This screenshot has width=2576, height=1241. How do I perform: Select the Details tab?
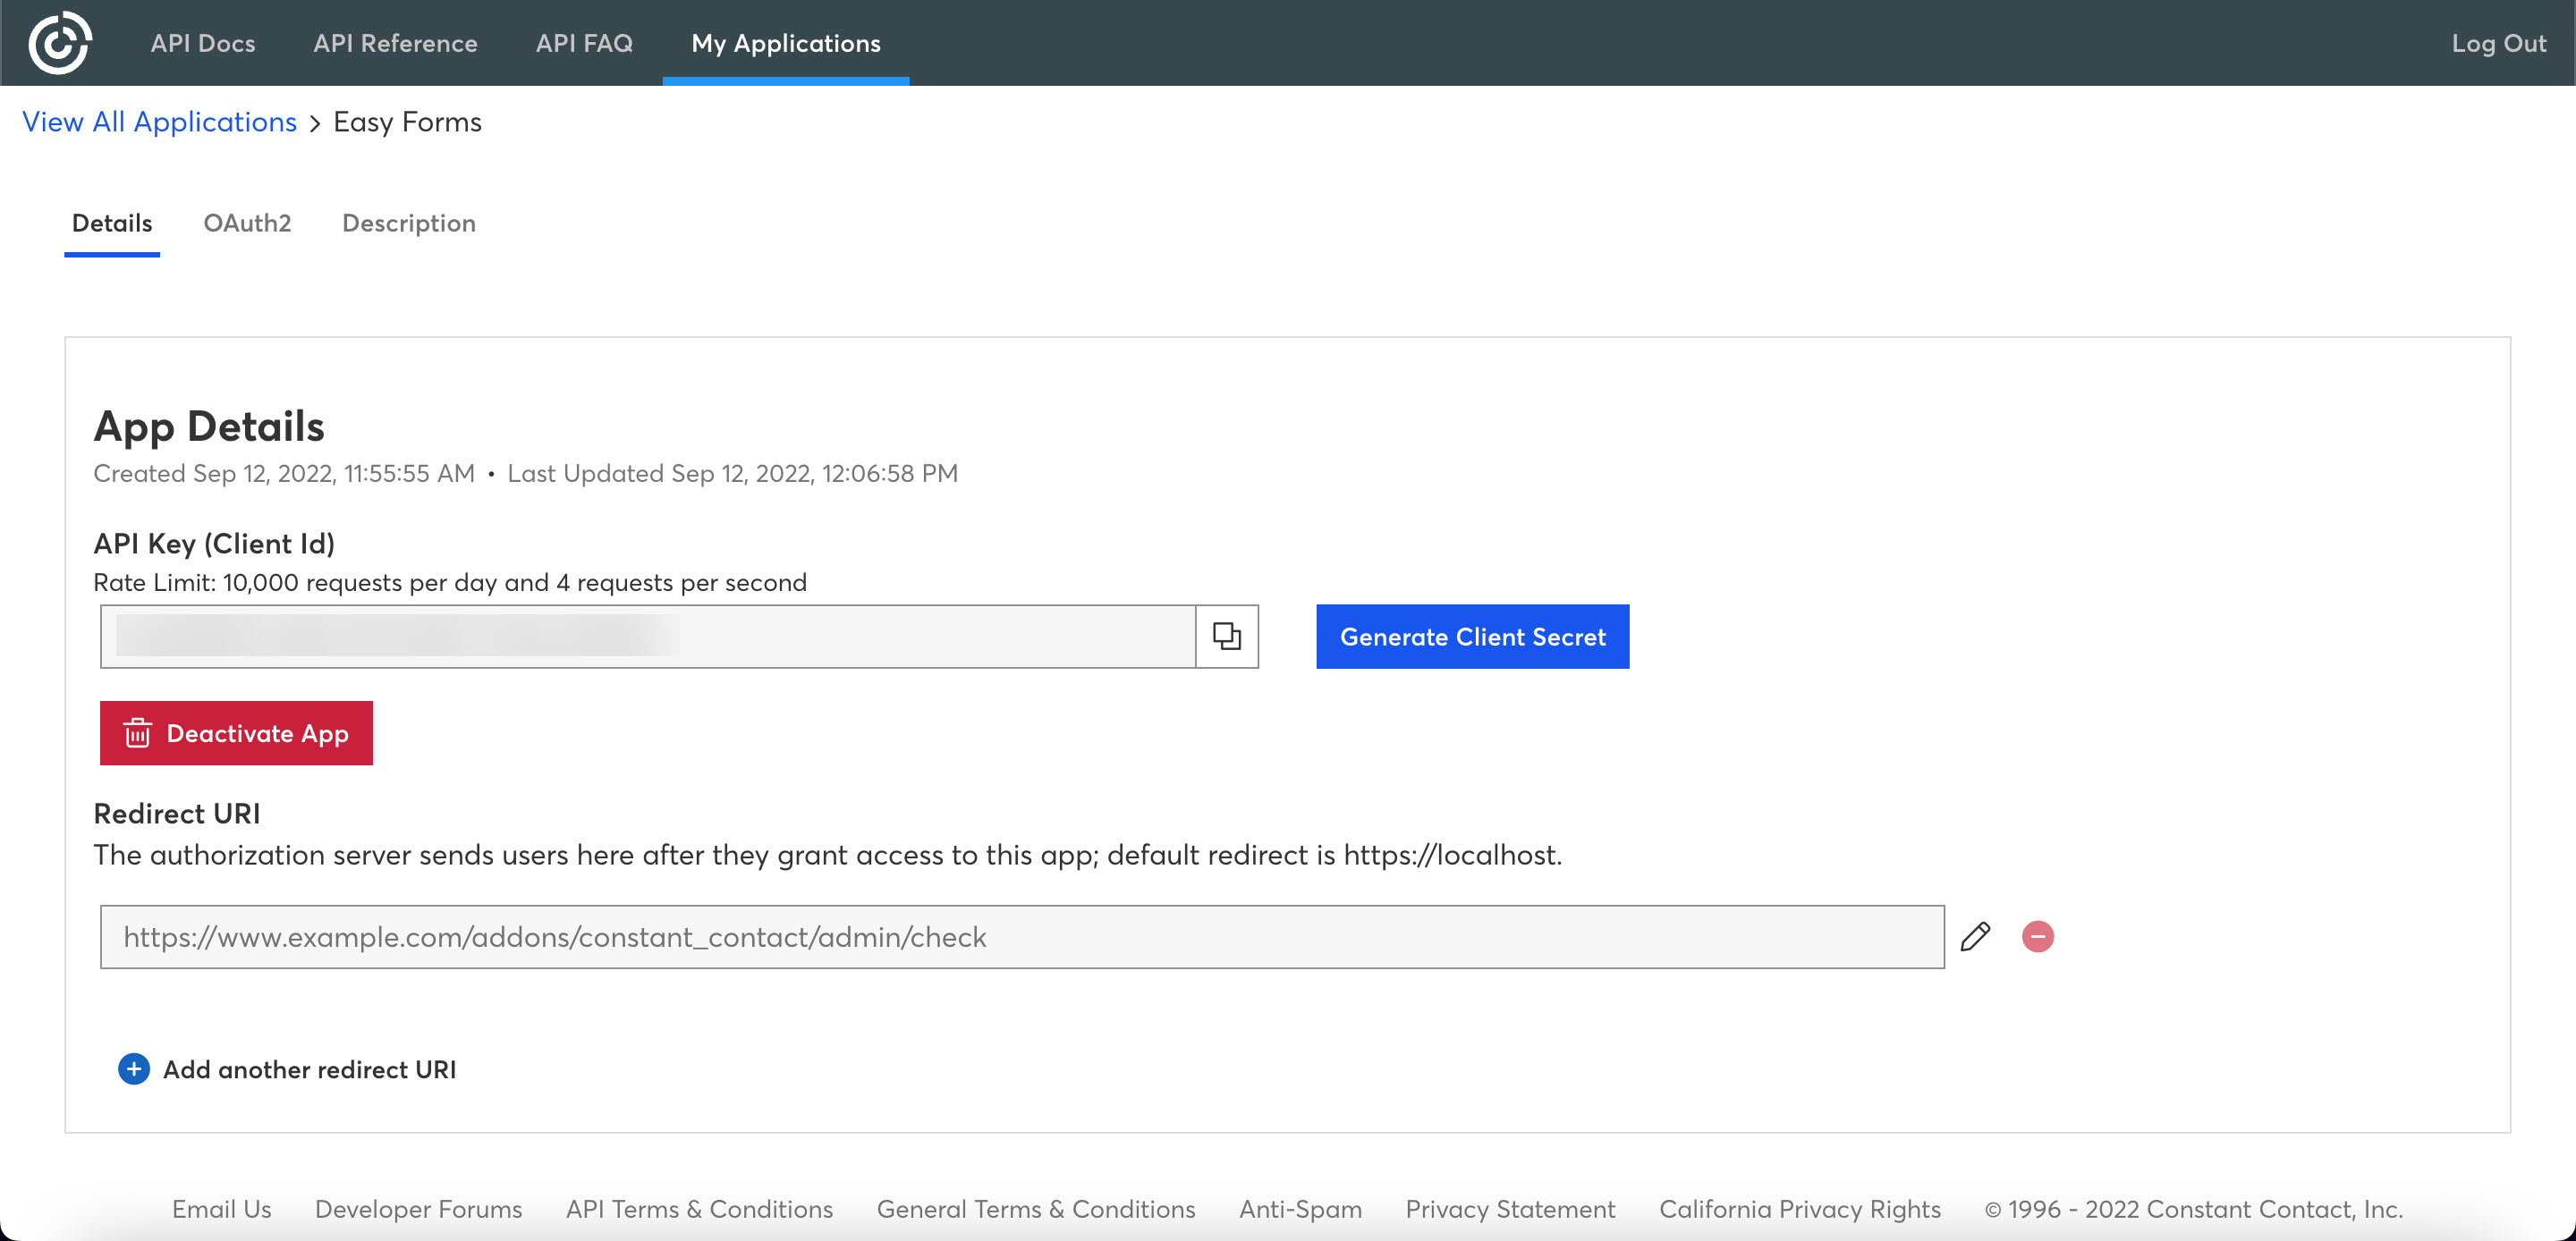(112, 222)
